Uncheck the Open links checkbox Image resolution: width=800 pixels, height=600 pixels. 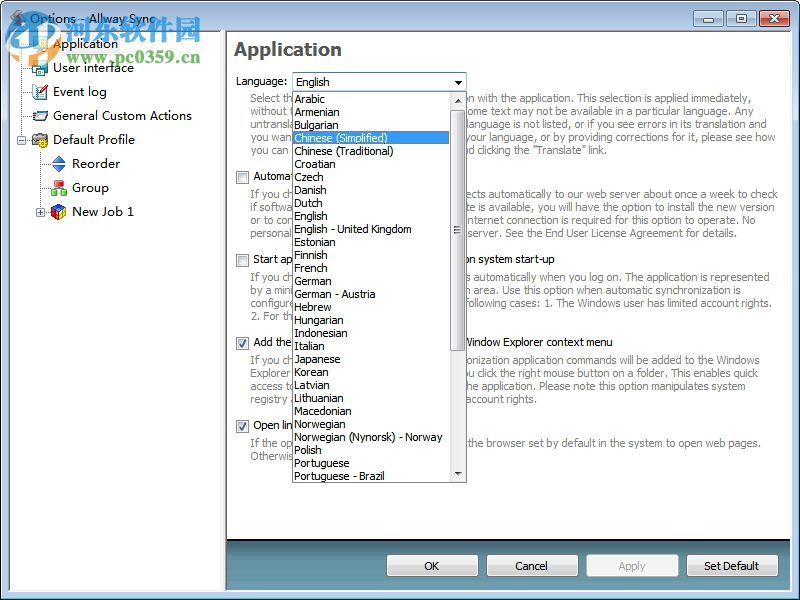click(x=242, y=426)
